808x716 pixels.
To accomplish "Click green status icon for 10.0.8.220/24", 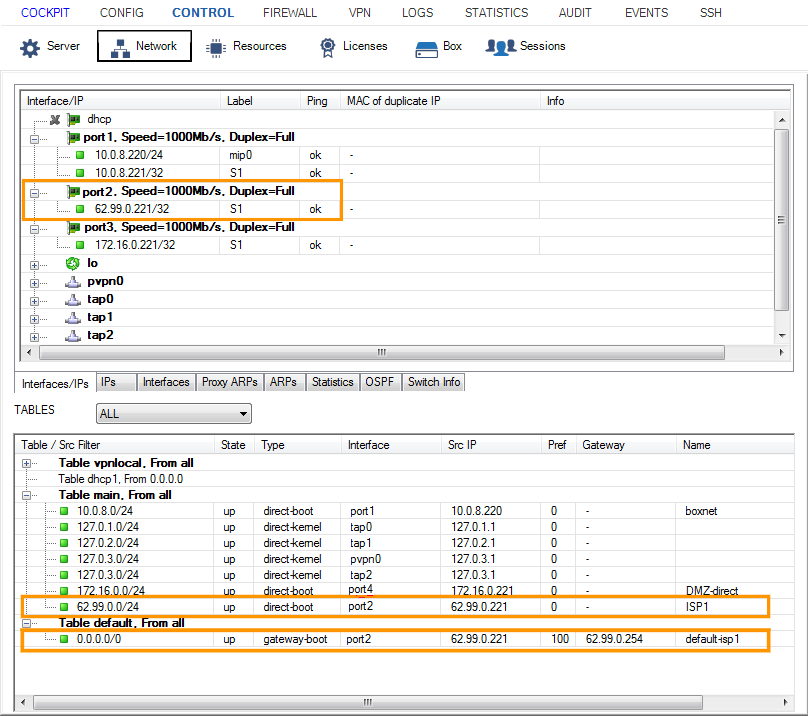I will click(x=80, y=155).
